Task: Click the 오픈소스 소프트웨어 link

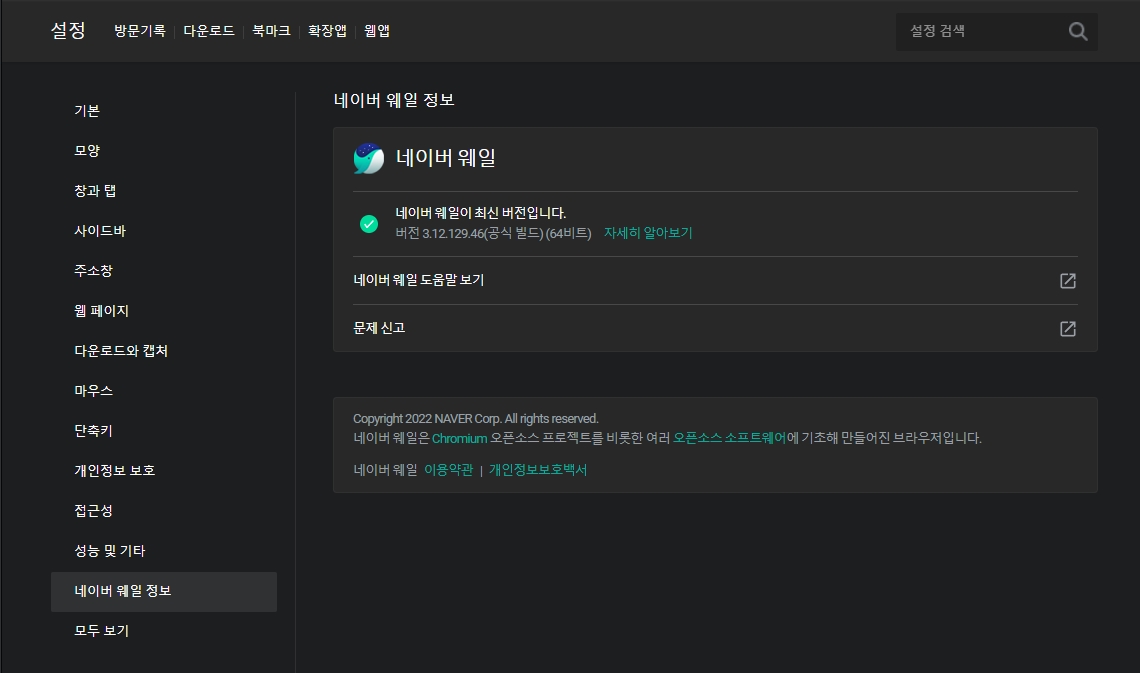Action: (729, 438)
